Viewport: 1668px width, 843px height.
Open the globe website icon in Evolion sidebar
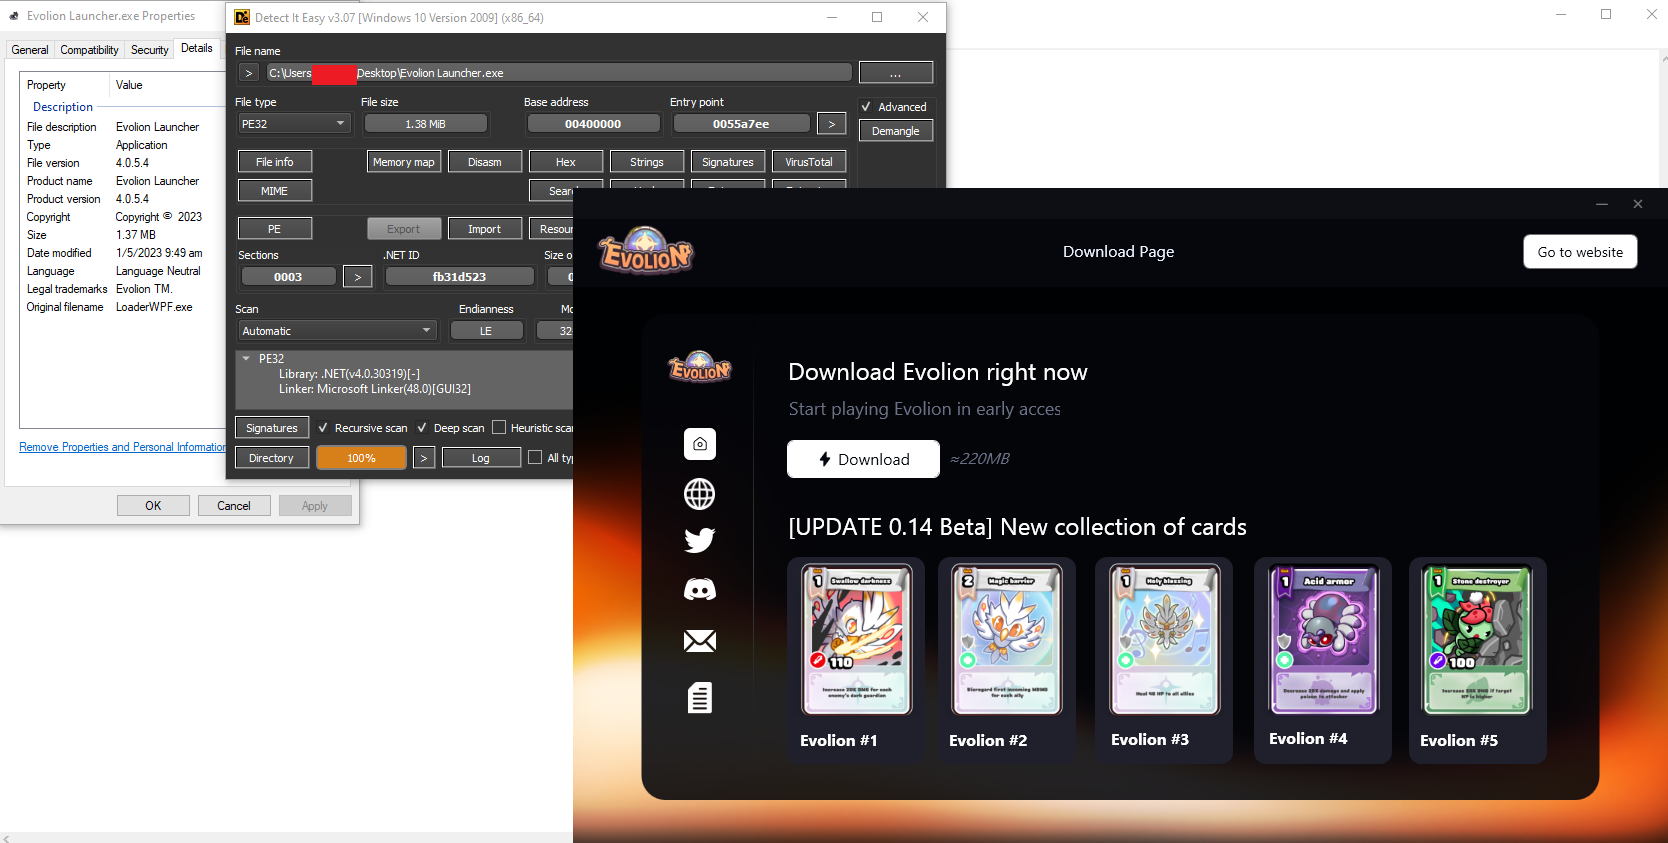click(699, 494)
